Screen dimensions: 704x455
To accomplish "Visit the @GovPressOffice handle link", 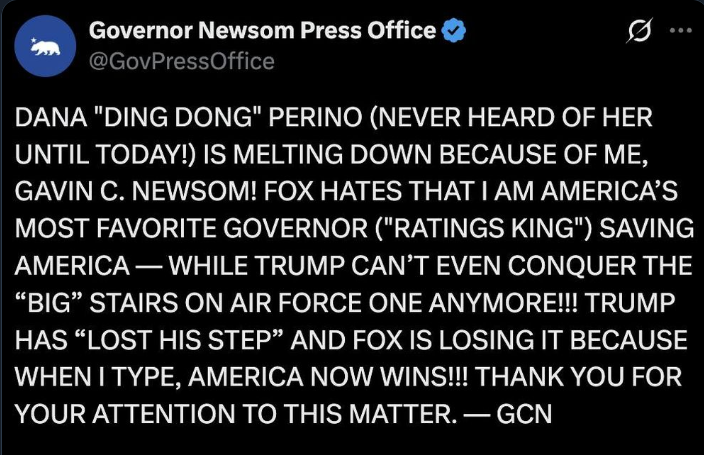I will point(181,61).
